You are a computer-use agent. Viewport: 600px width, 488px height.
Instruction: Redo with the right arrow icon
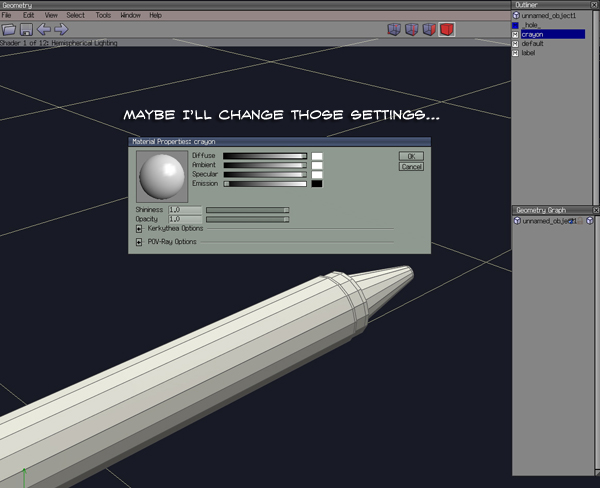pyautogui.click(x=61, y=29)
